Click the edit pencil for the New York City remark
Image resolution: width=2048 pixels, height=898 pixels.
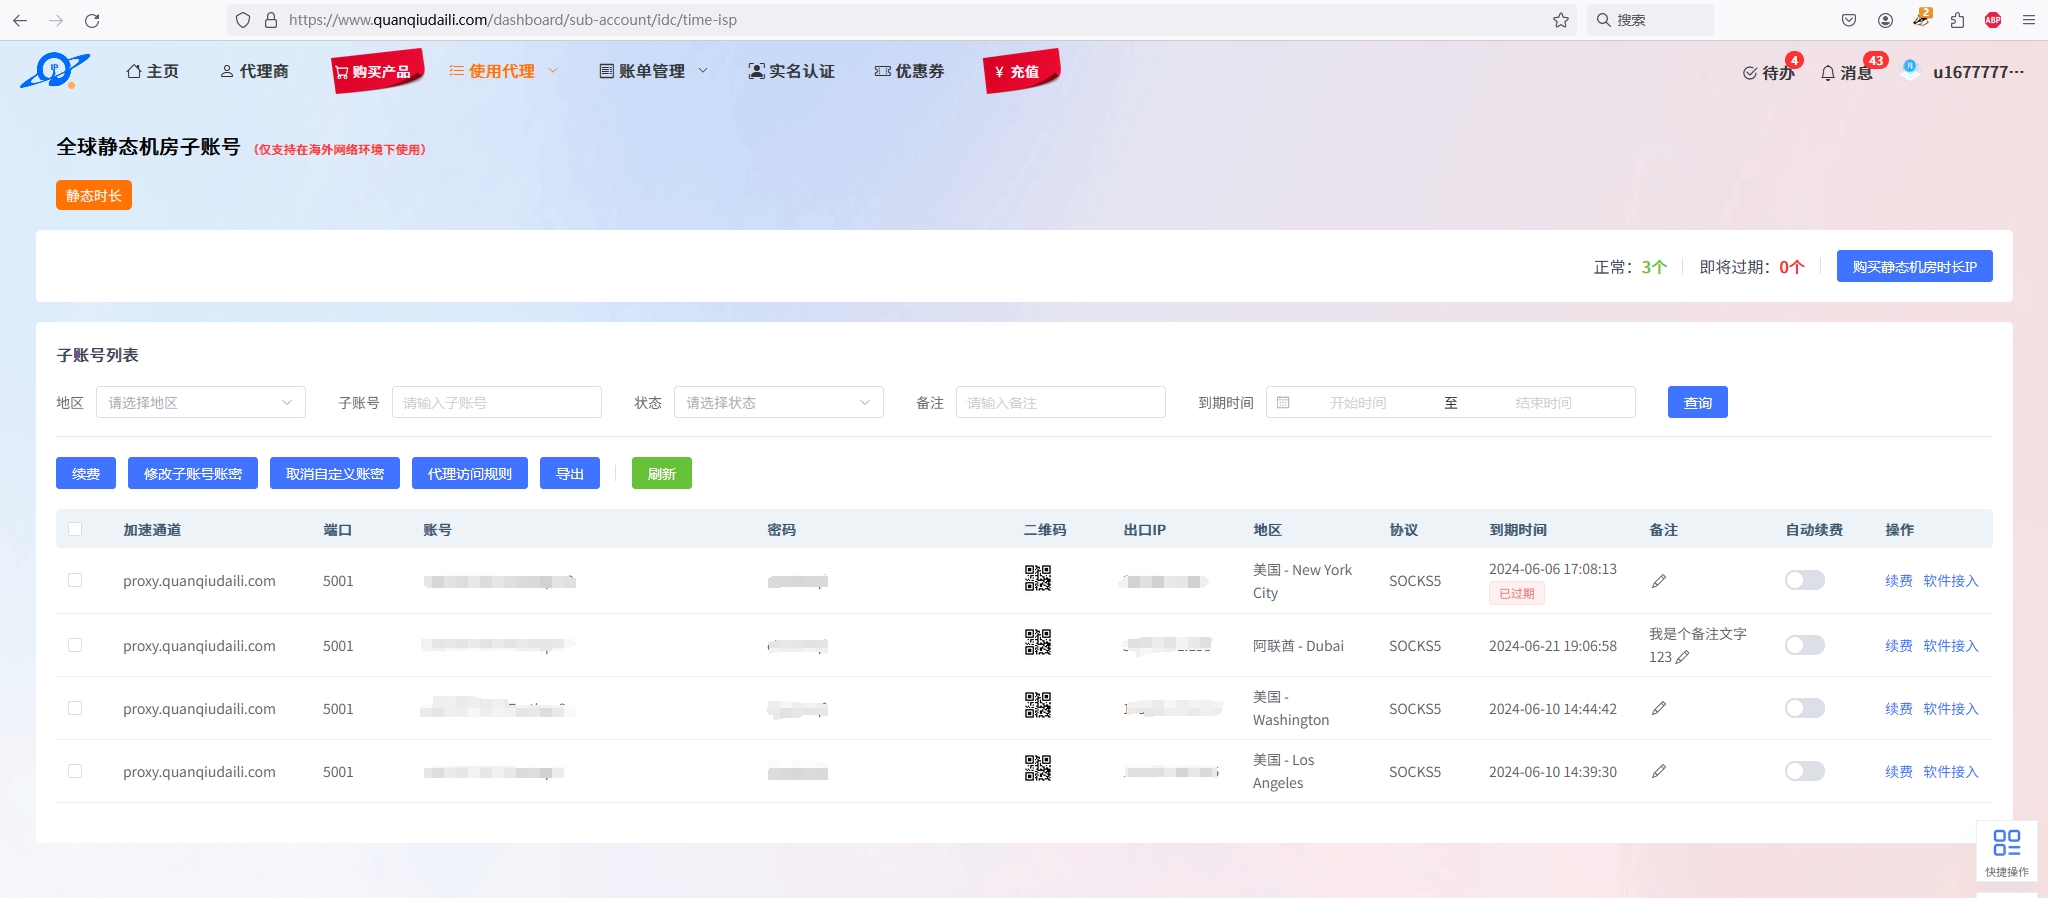tap(1658, 581)
